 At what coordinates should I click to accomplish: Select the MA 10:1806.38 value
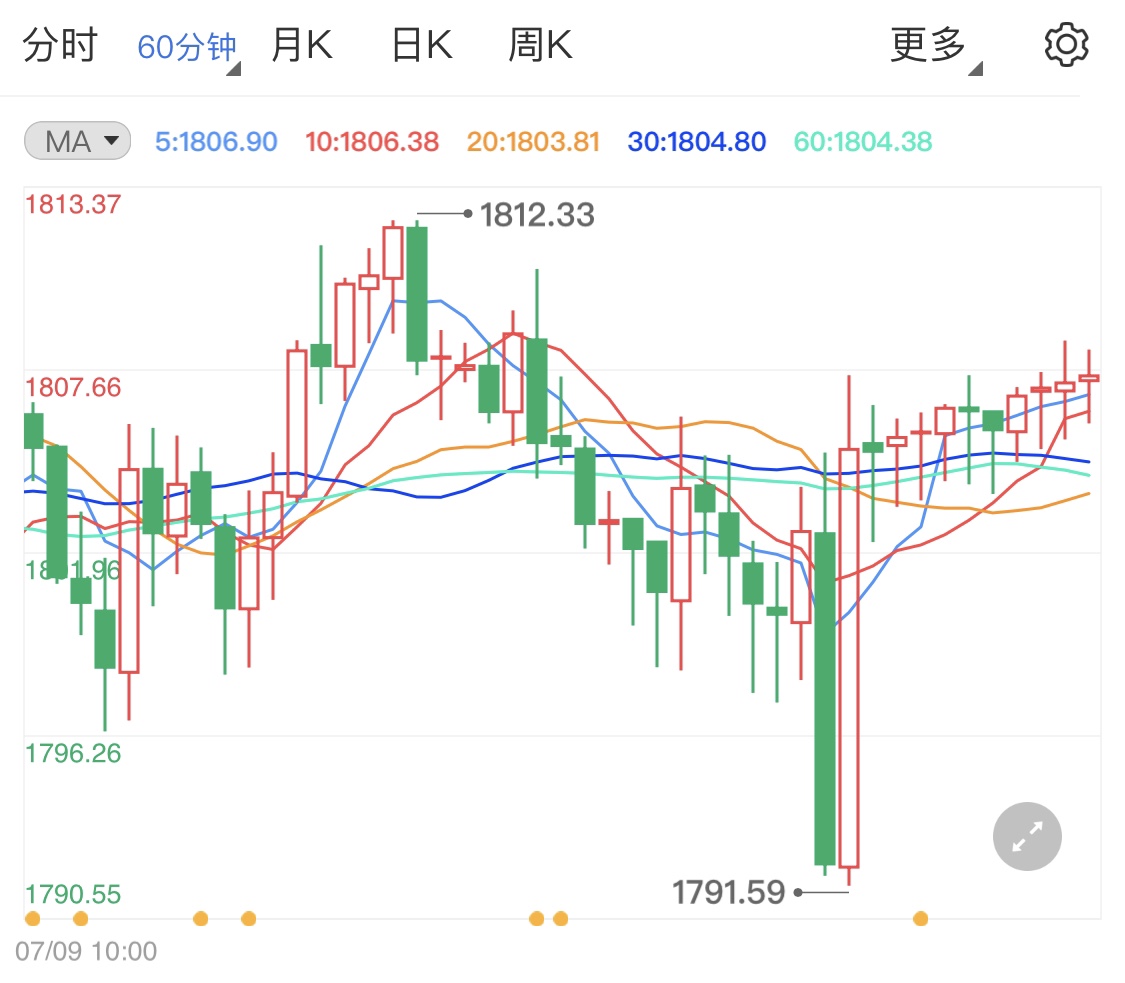point(372,141)
